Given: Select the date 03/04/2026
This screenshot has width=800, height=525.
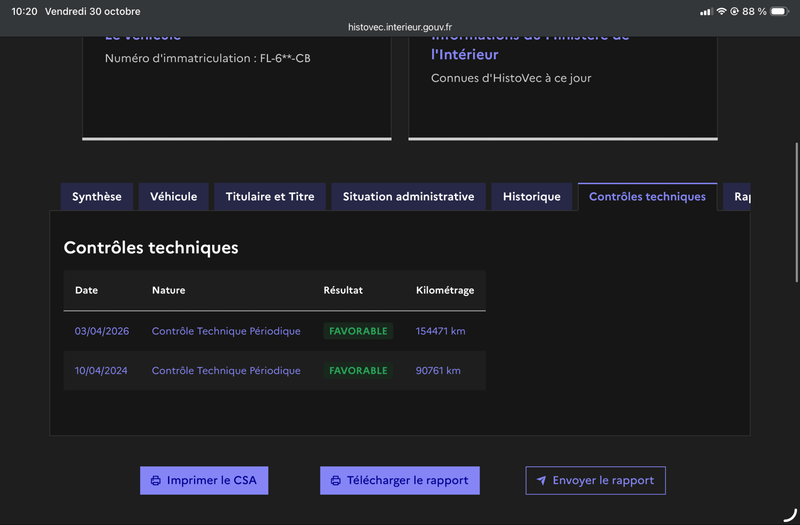Looking at the screenshot, I should (102, 331).
